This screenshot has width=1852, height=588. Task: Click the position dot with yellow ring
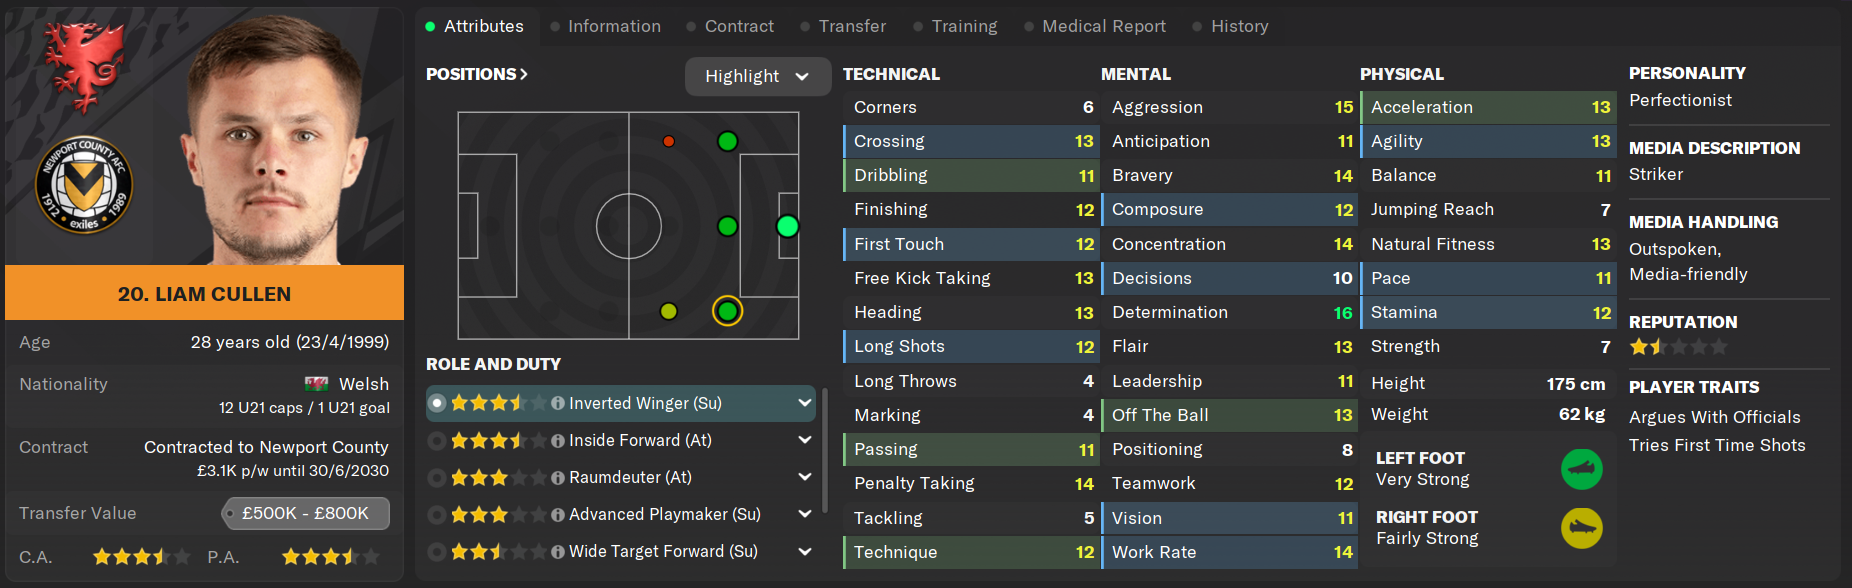pos(727,311)
